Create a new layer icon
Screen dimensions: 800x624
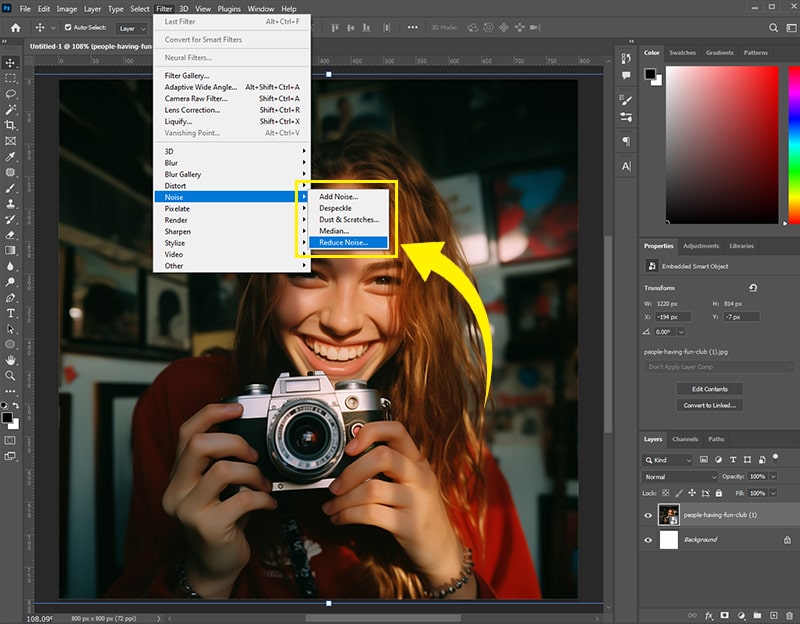(773, 615)
